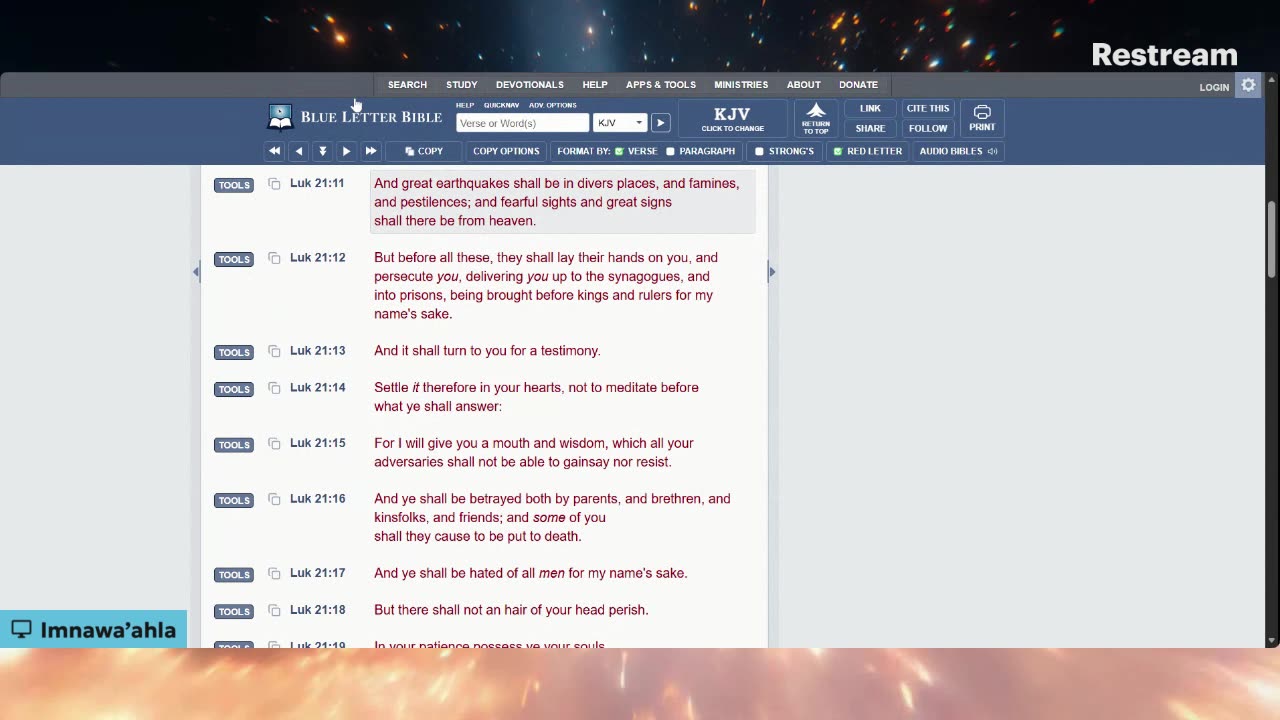The image size is (1280, 720).
Task: Open the settings gear icon
Action: [x=1248, y=86]
